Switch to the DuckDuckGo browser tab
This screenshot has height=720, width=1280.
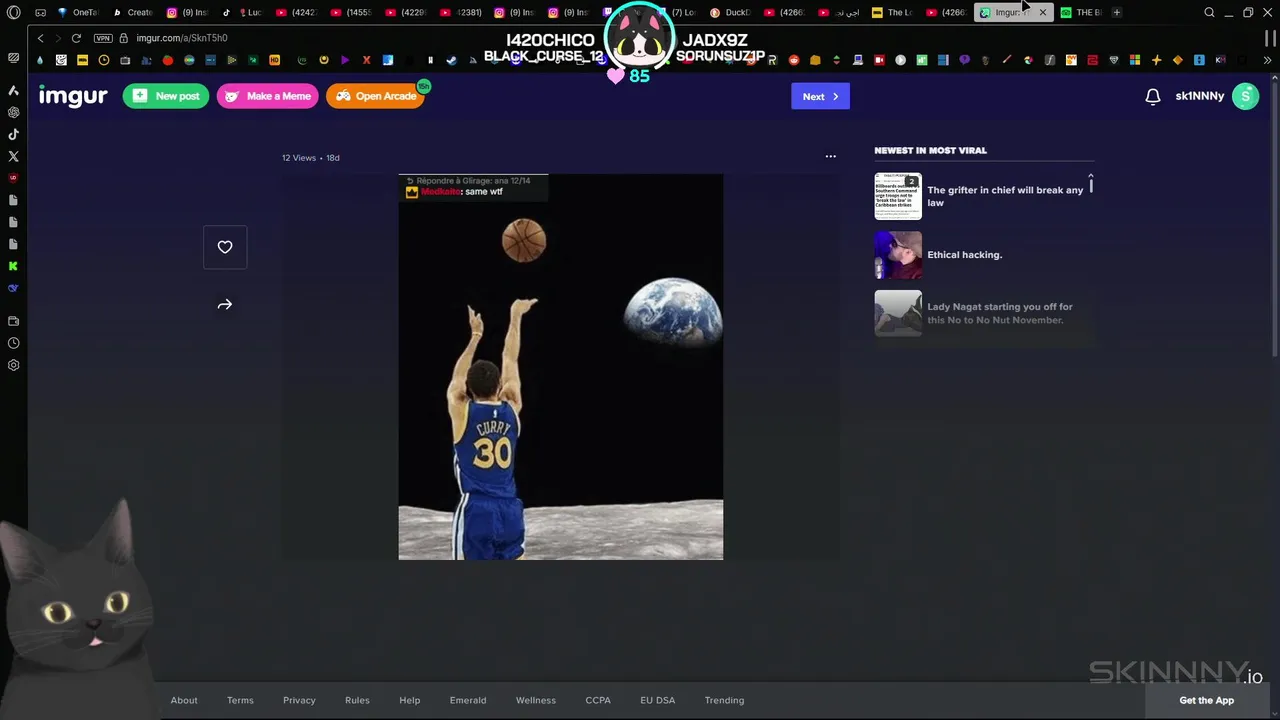[731, 13]
